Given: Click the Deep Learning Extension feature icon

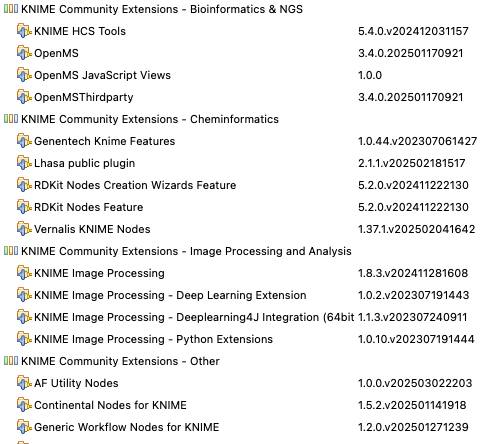Looking at the screenshot, I should coord(24,295).
